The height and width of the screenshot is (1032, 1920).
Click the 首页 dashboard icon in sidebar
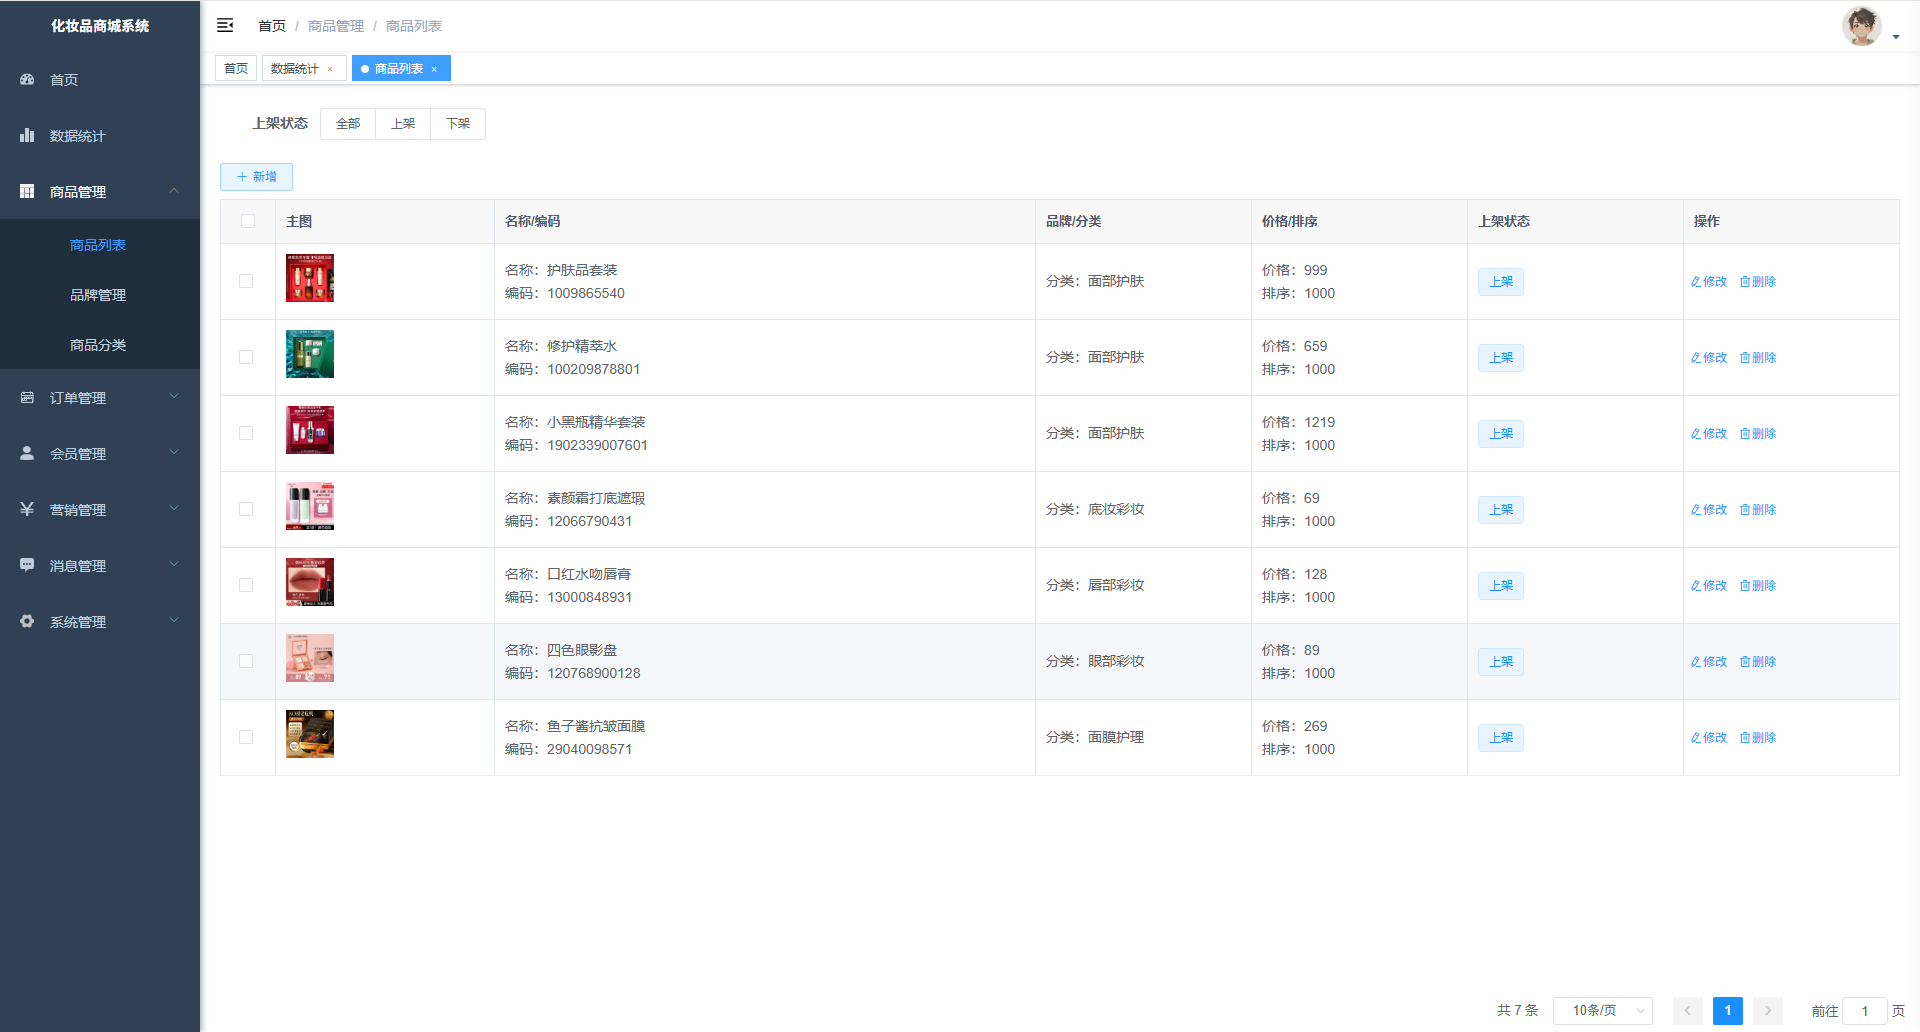coord(27,79)
